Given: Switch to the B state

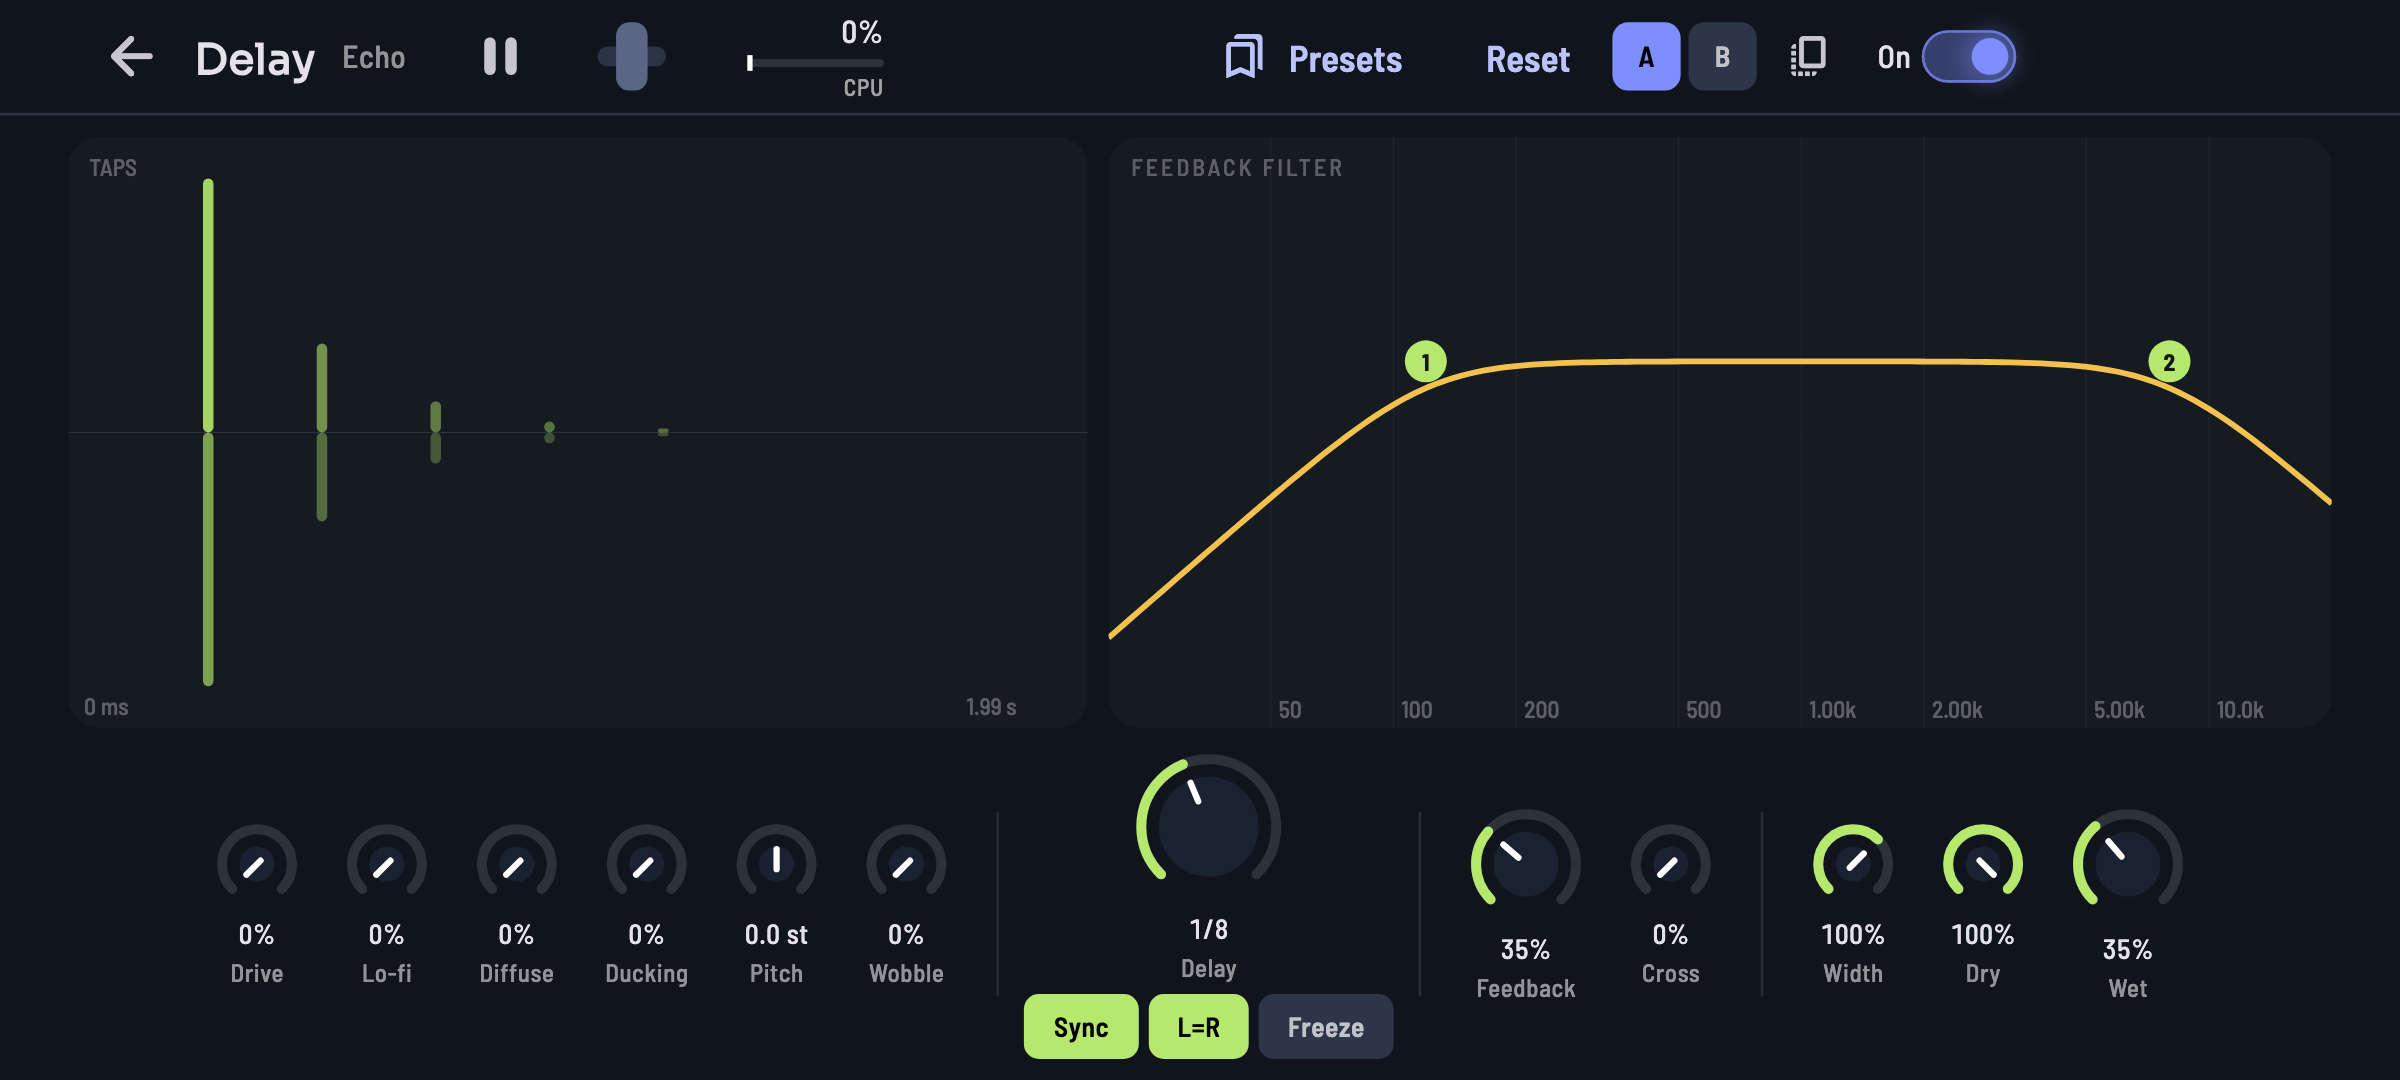Looking at the screenshot, I should [1722, 57].
